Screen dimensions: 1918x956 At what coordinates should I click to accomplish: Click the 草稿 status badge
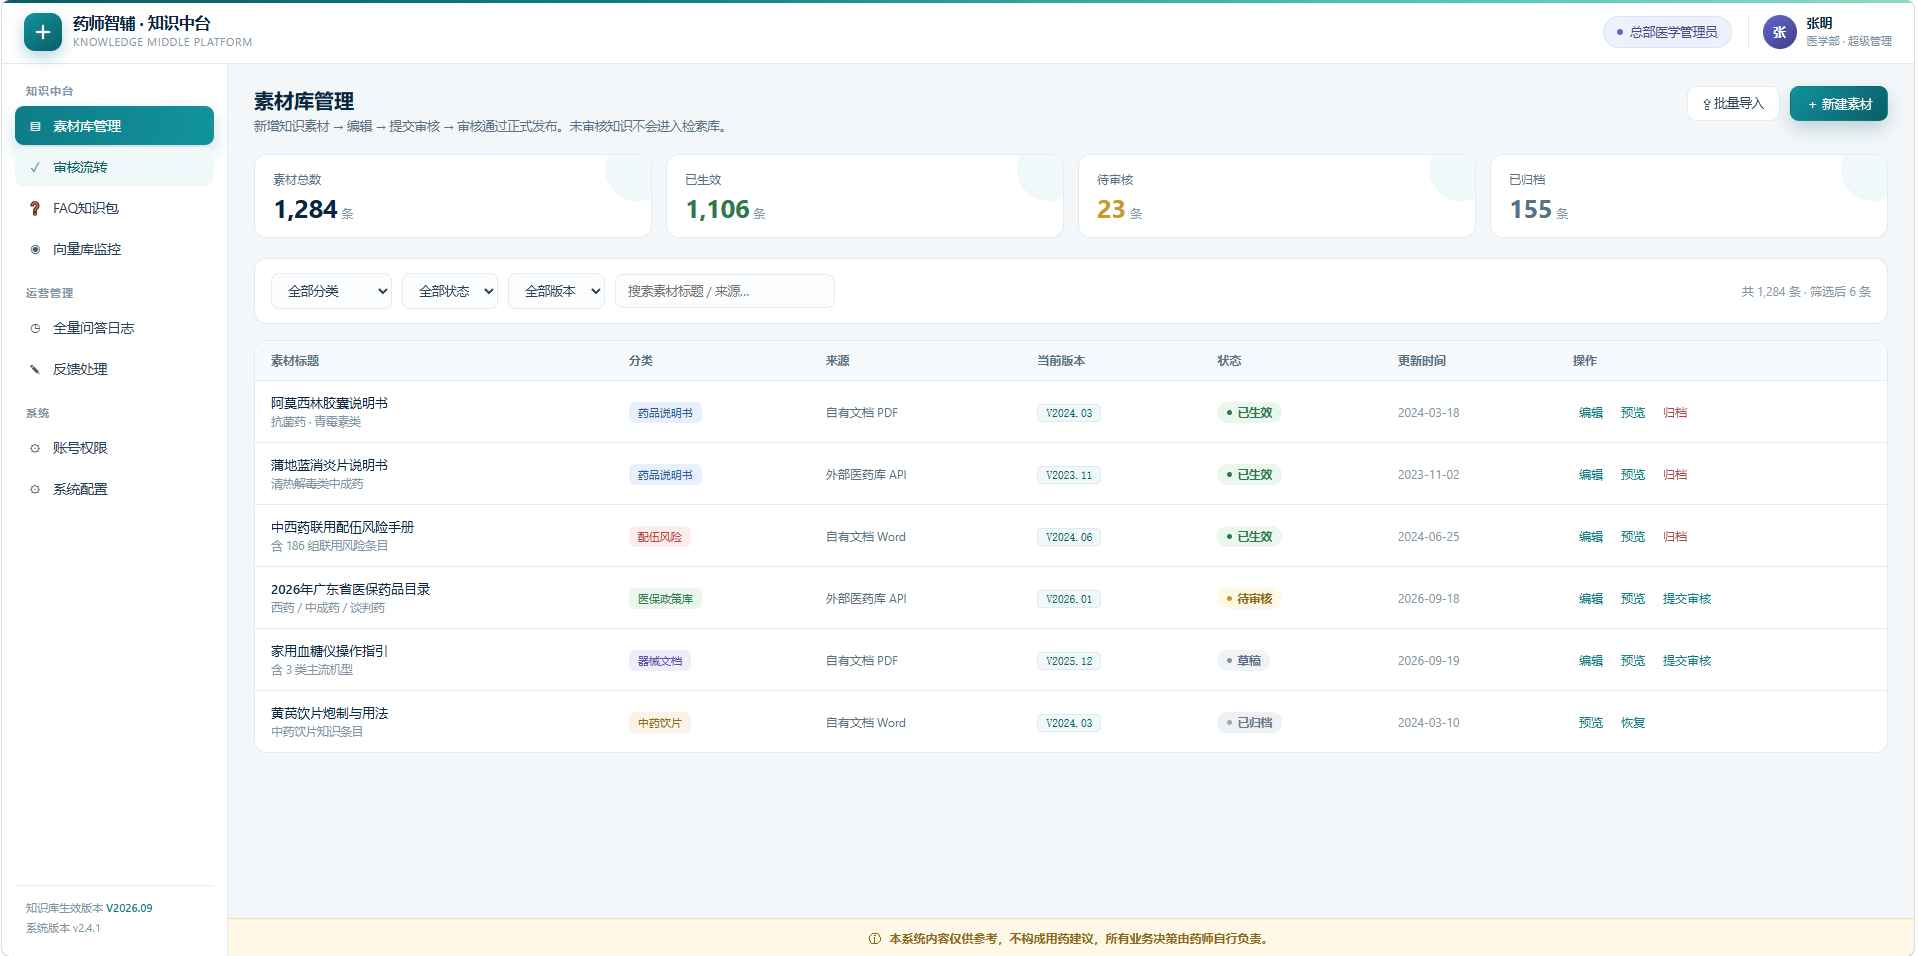pyautogui.click(x=1243, y=661)
